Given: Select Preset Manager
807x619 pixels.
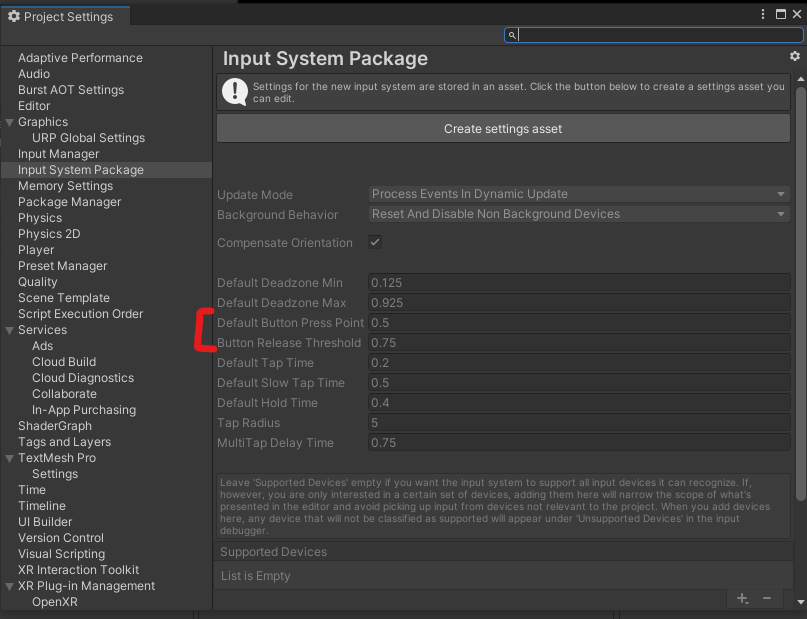Looking at the screenshot, I should click(63, 266).
